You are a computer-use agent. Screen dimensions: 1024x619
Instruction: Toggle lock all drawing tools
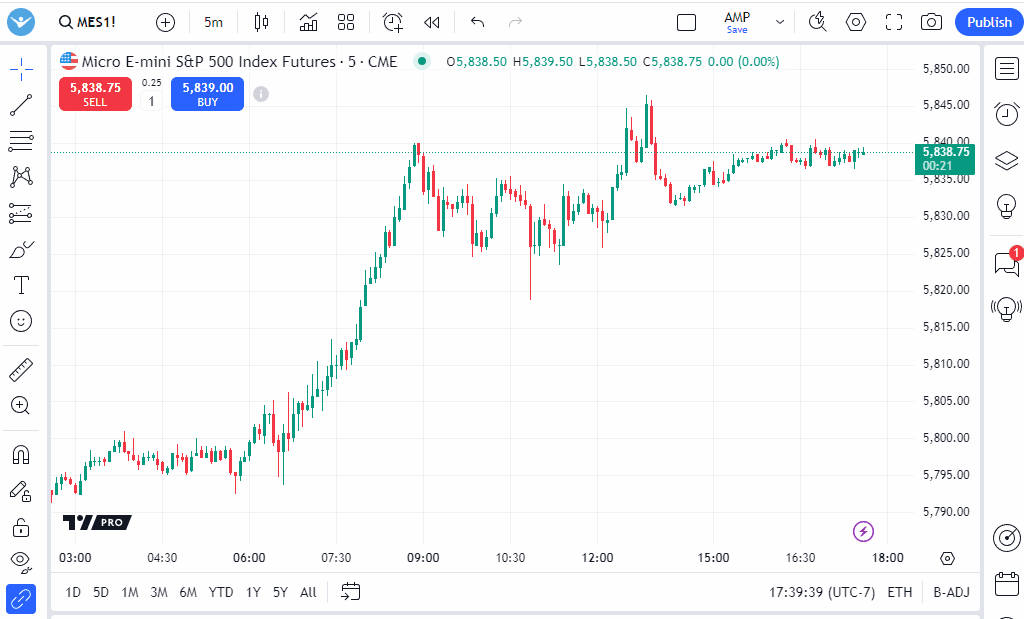tap(21, 527)
